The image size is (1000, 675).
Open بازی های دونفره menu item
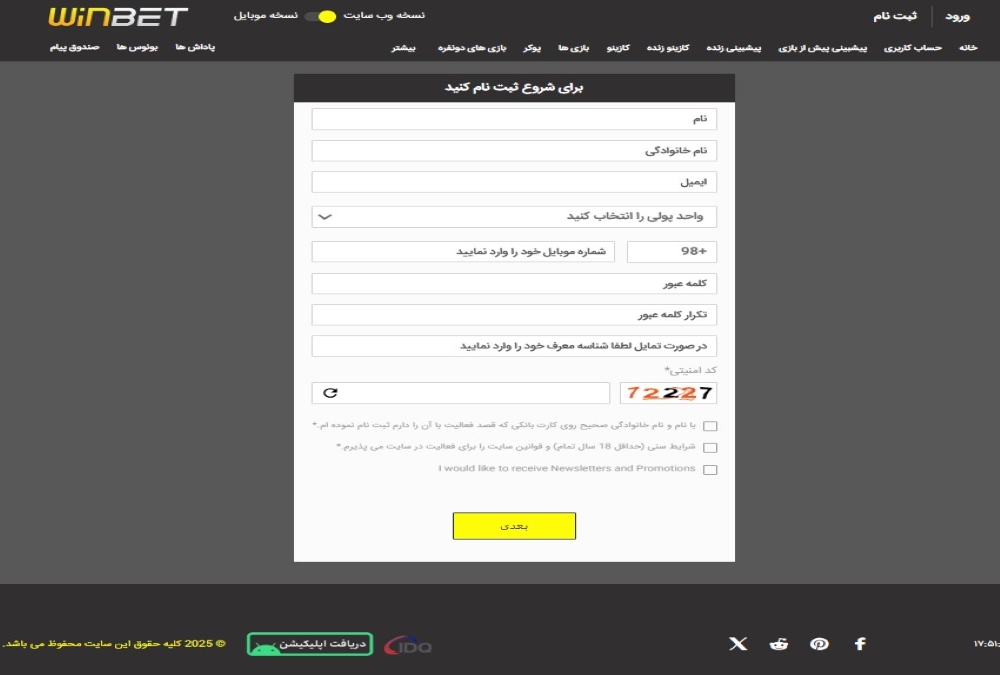472,48
